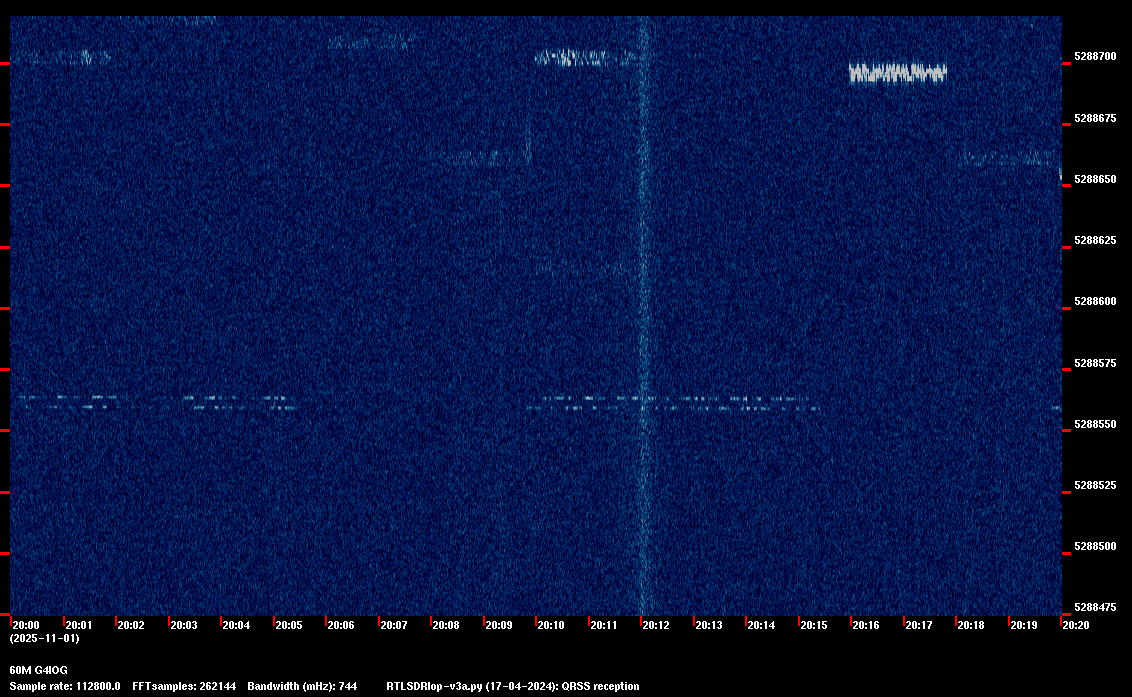The height and width of the screenshot is (697, 1132).
Task: Click the 20:08 time axis label
Action: pos(446,625)
